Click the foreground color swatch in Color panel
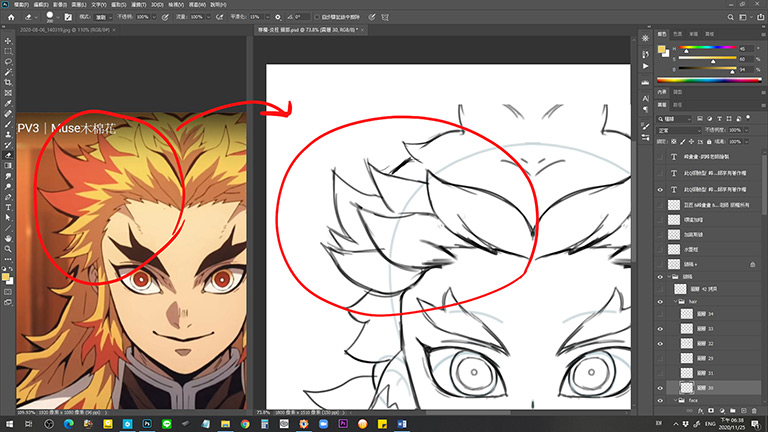 point(661,49)
